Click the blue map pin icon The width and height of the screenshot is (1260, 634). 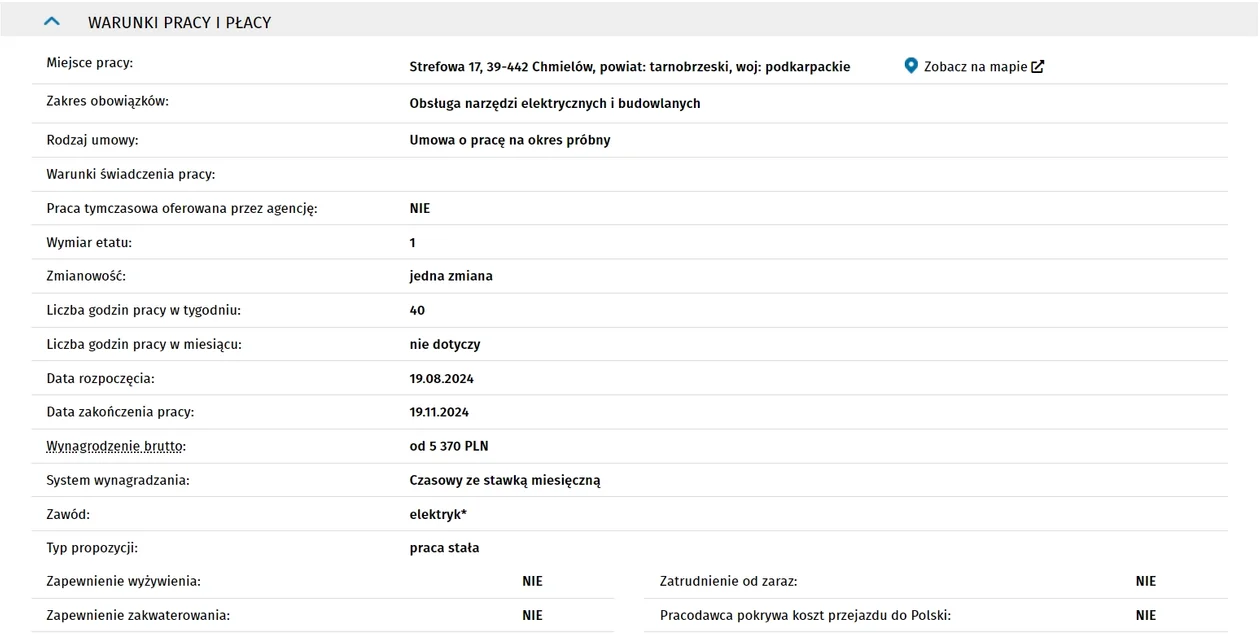tap(911, 66)
